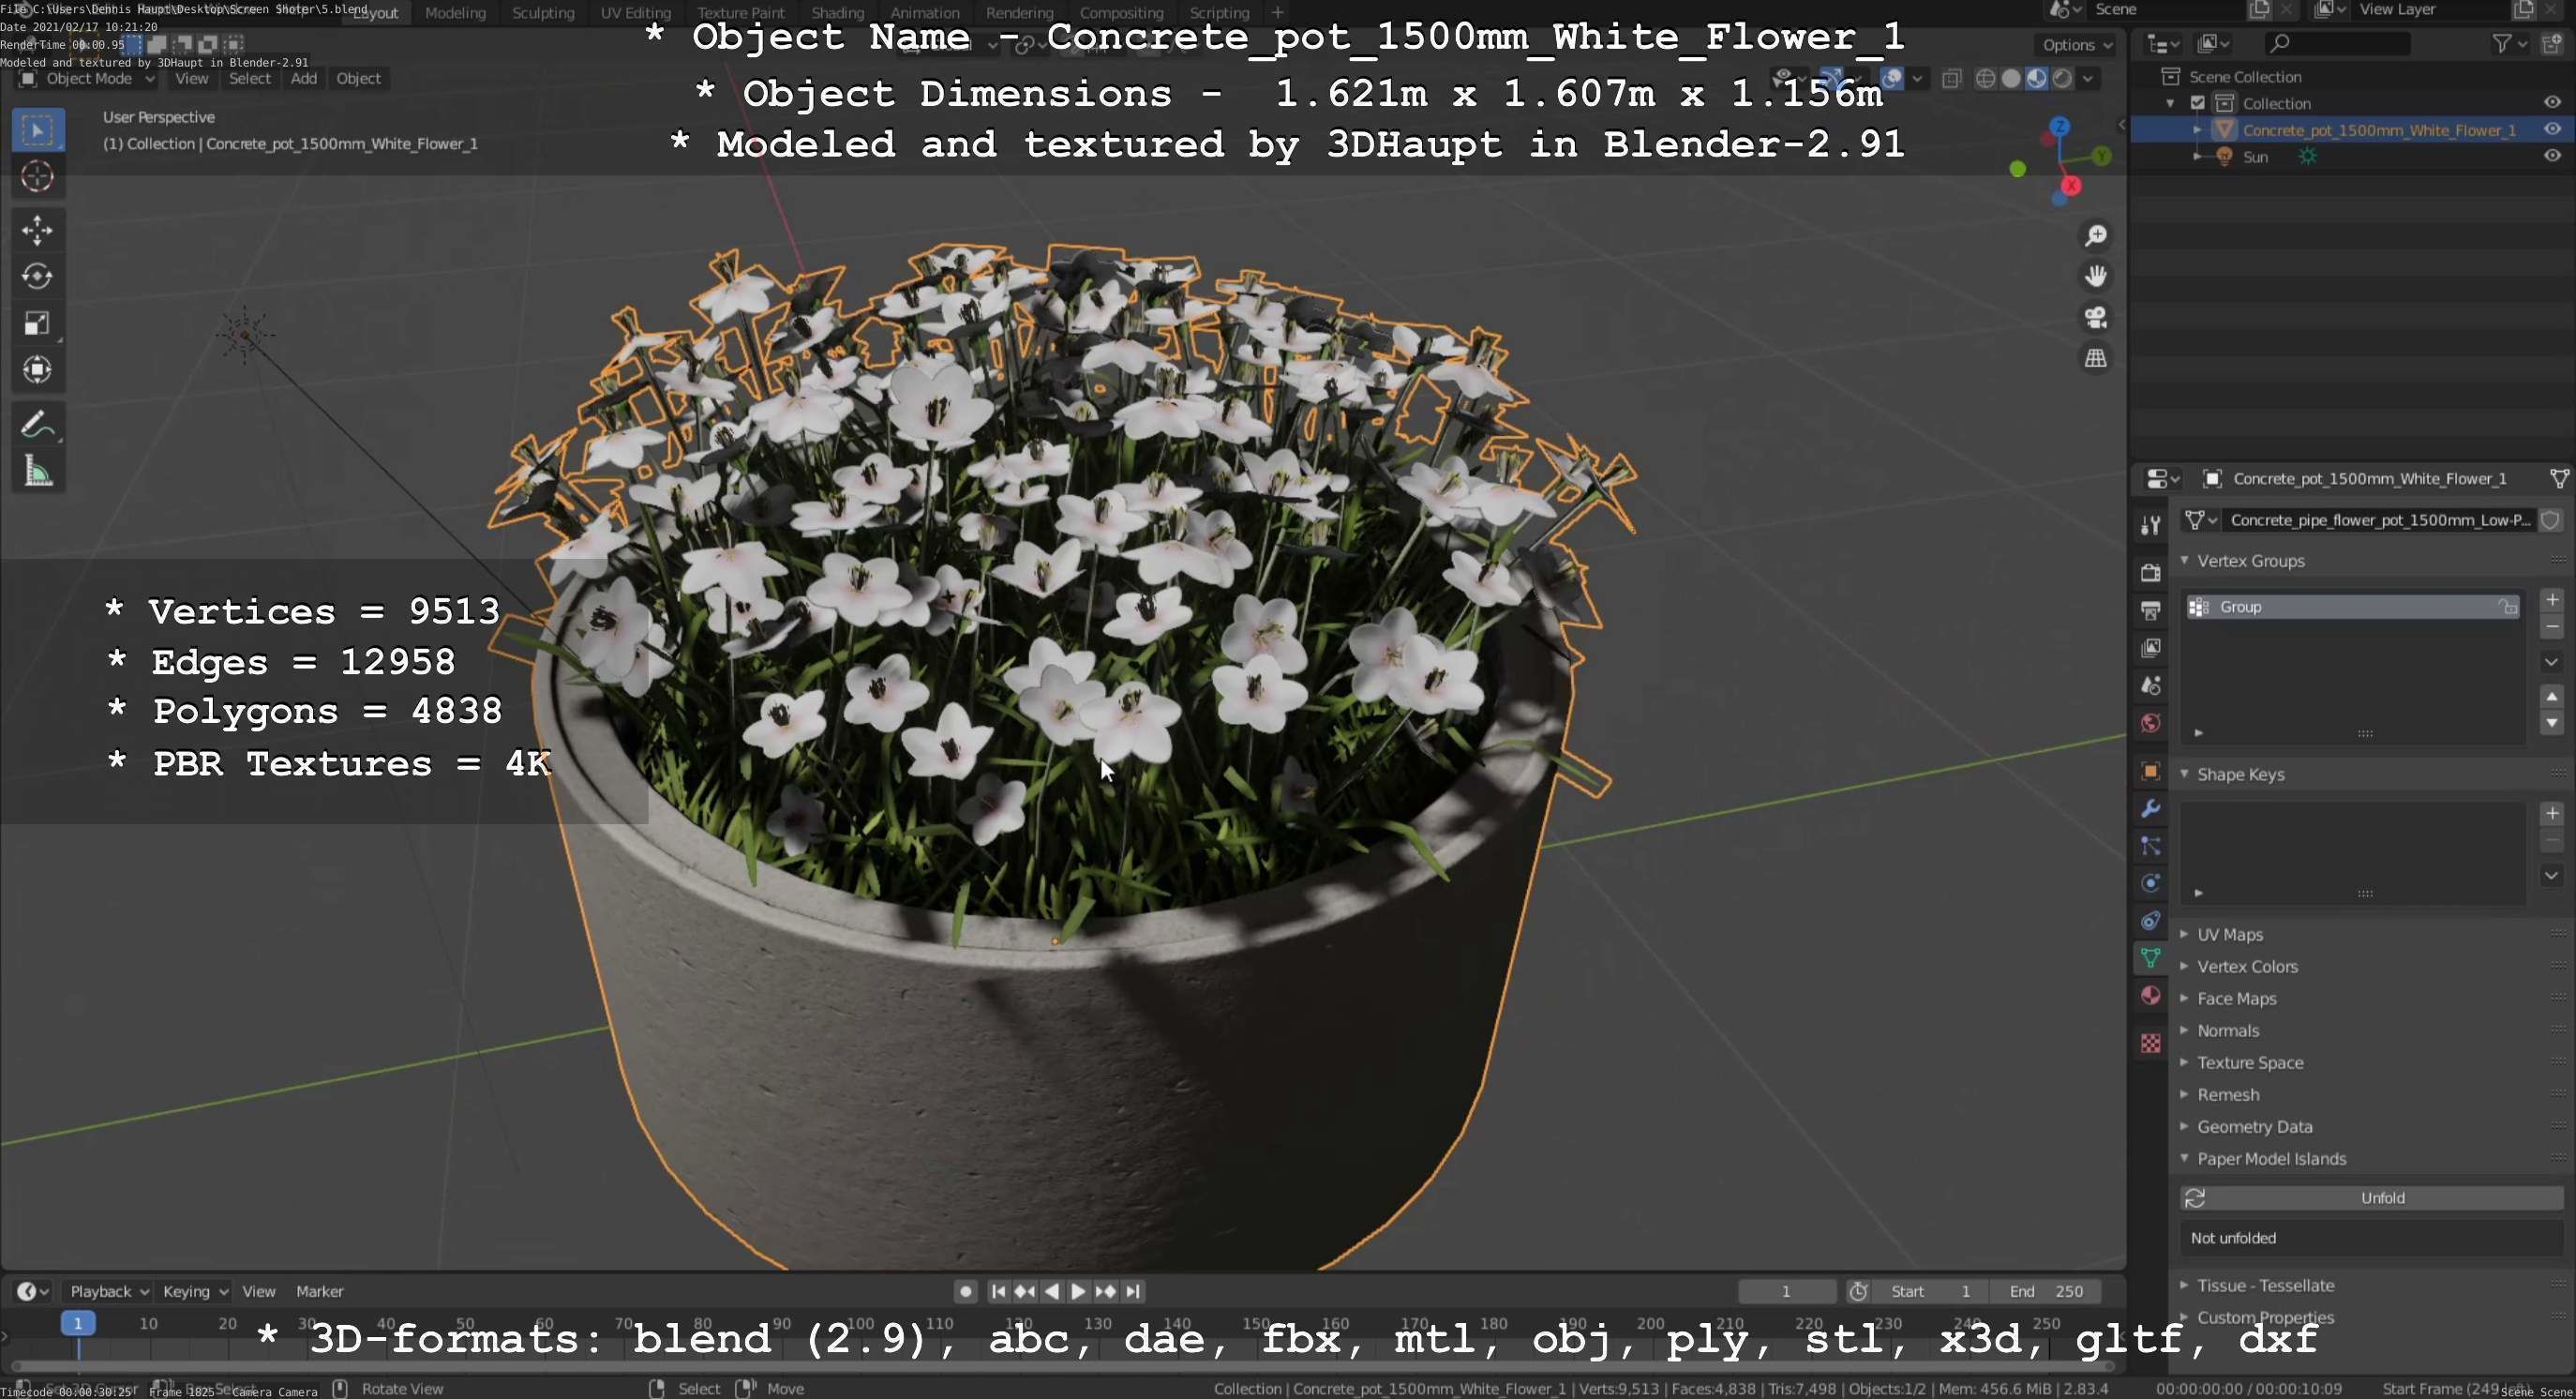
Task: Choose the Rotate tool
Action: (38, 276)
